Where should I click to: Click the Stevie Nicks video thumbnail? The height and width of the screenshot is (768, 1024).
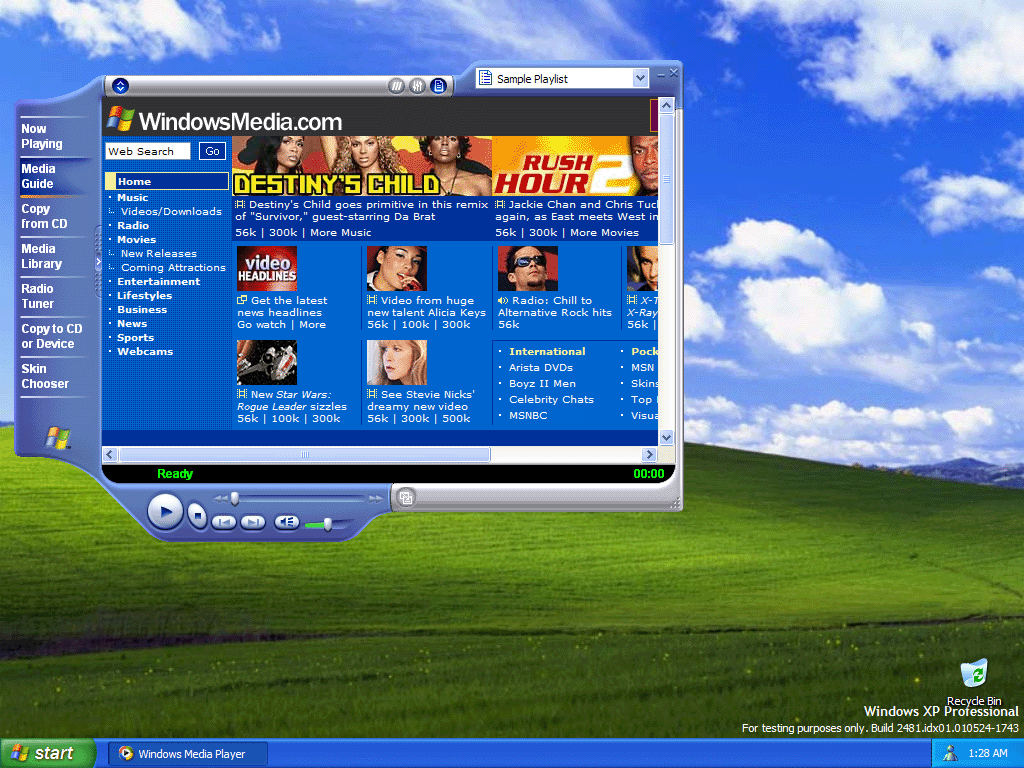(396, 362)
